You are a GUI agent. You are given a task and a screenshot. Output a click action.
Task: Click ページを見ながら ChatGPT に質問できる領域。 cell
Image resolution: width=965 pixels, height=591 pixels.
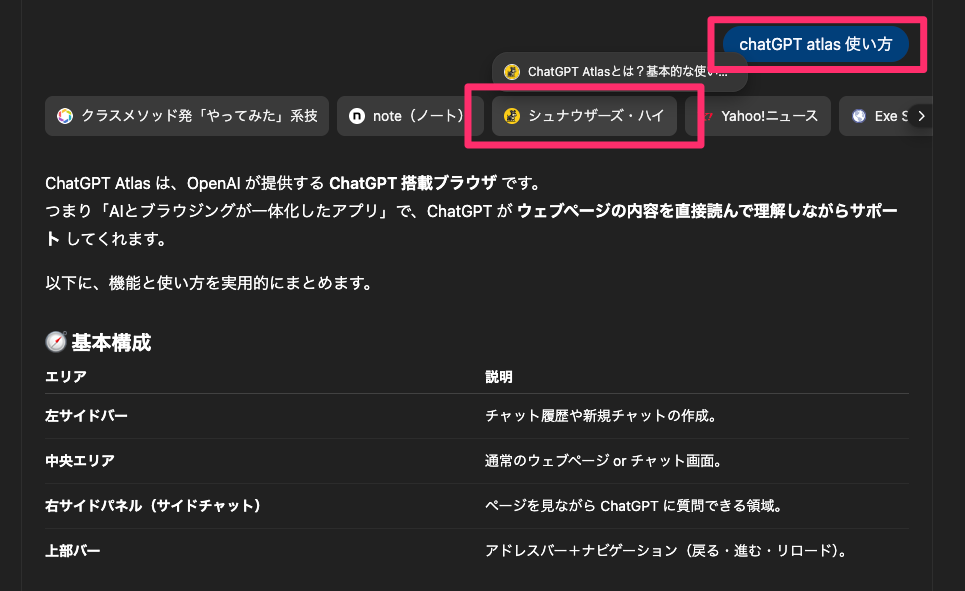tap(634, 505)
